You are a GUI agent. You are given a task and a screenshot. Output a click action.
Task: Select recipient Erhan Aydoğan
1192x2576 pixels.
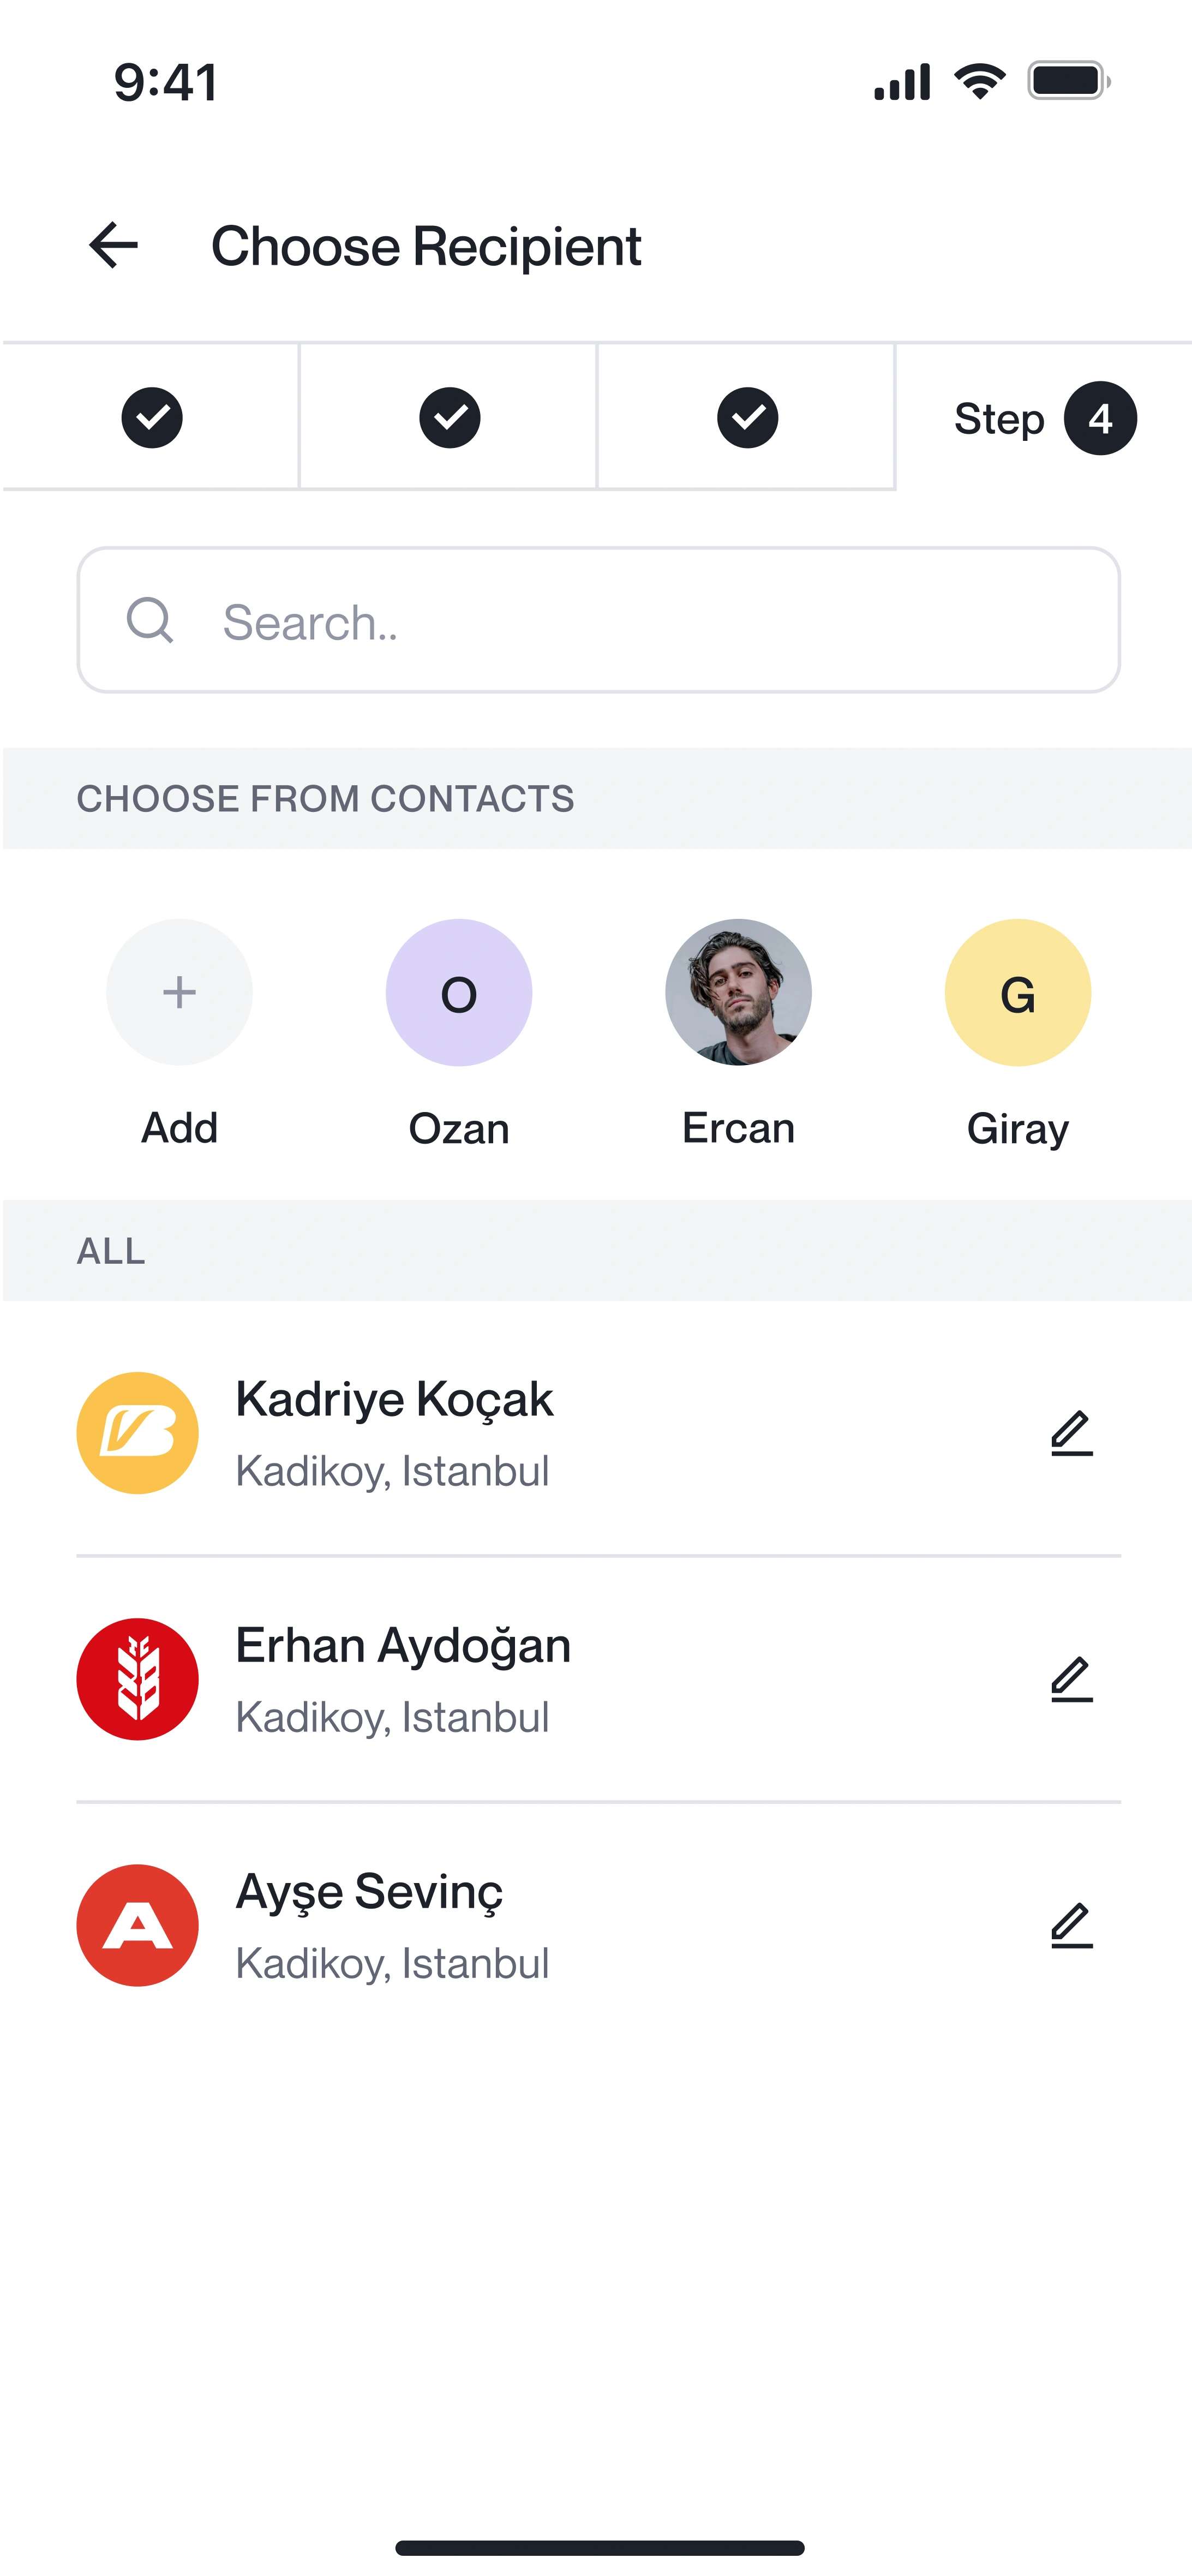[403, 1646]
